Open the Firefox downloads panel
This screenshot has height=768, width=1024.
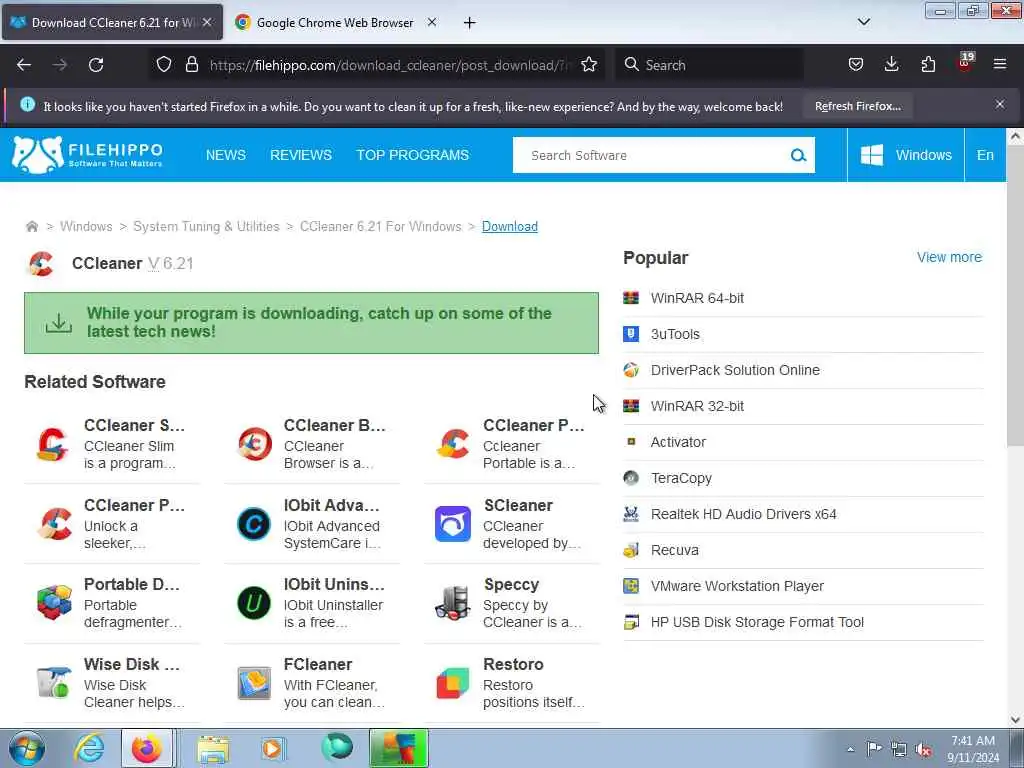tap(891, 64)
